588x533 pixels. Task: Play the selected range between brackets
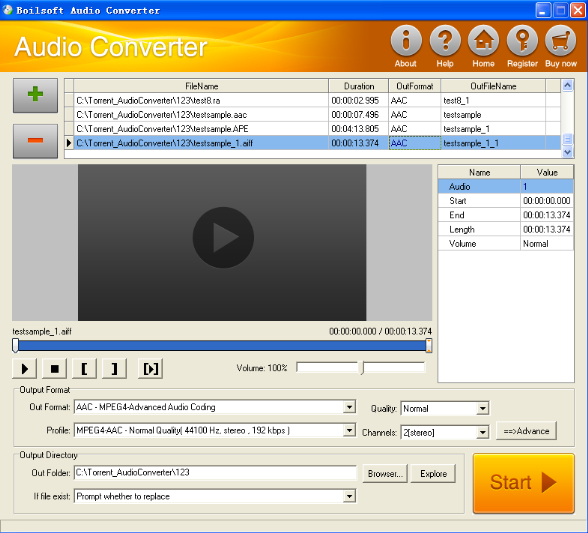(x=150, y=369)
